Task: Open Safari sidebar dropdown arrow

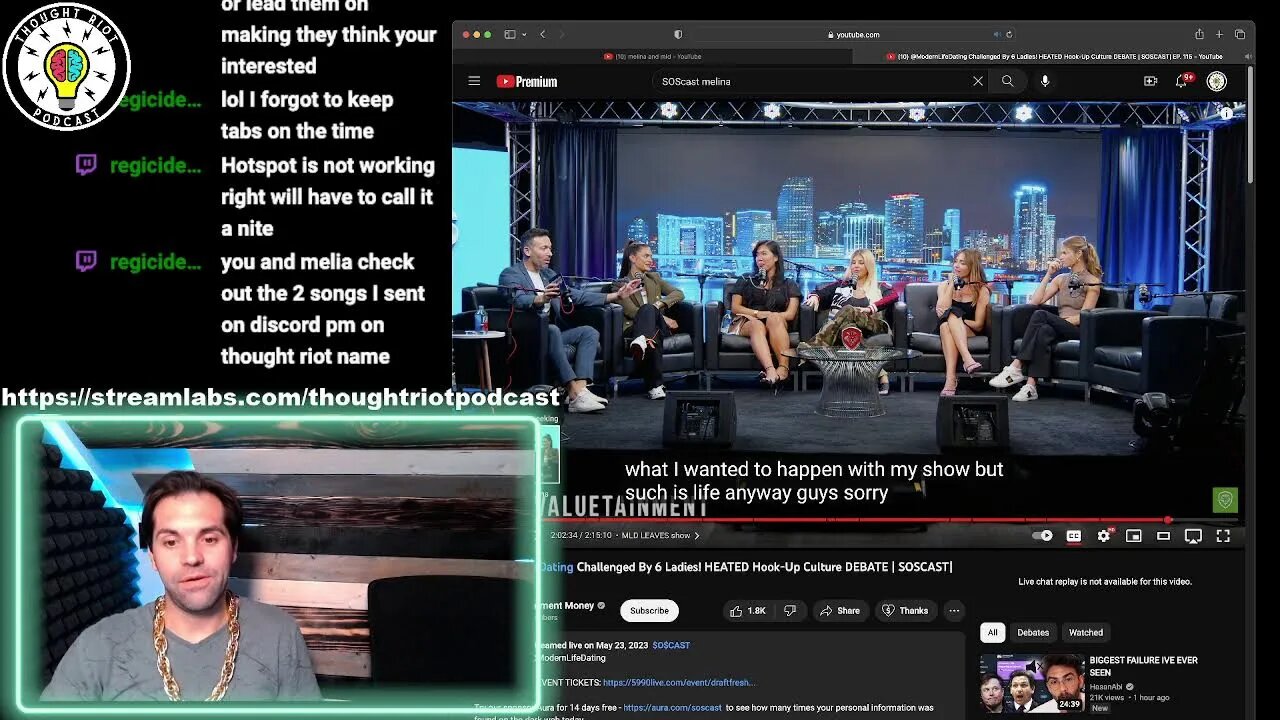Action: point(523,34)
